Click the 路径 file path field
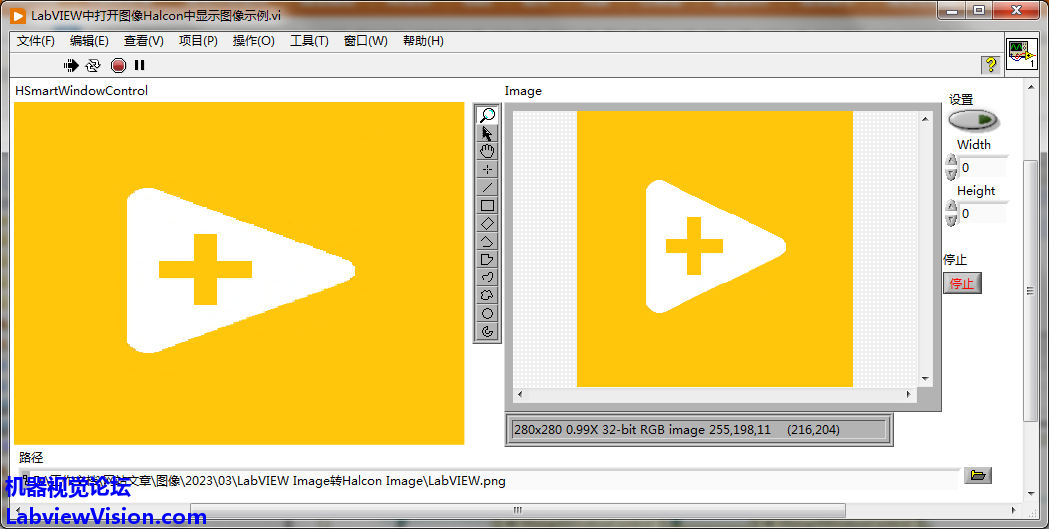Viewport: 1049px width, 529px height. click(x=491, y=480)
